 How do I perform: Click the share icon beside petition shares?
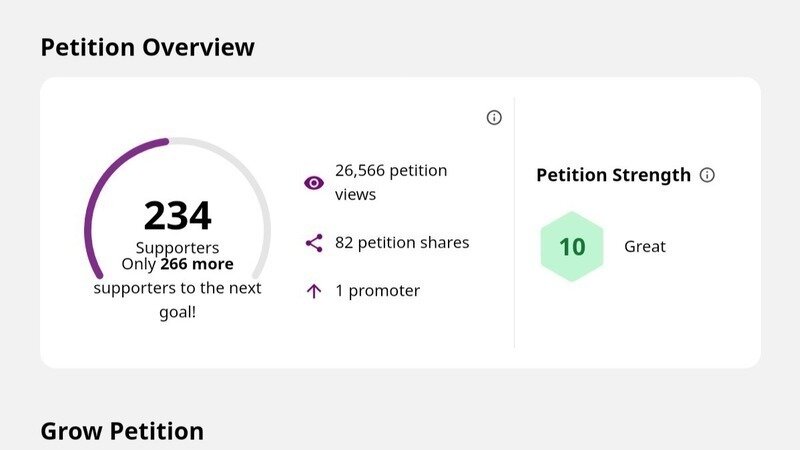tap(314, 243)
